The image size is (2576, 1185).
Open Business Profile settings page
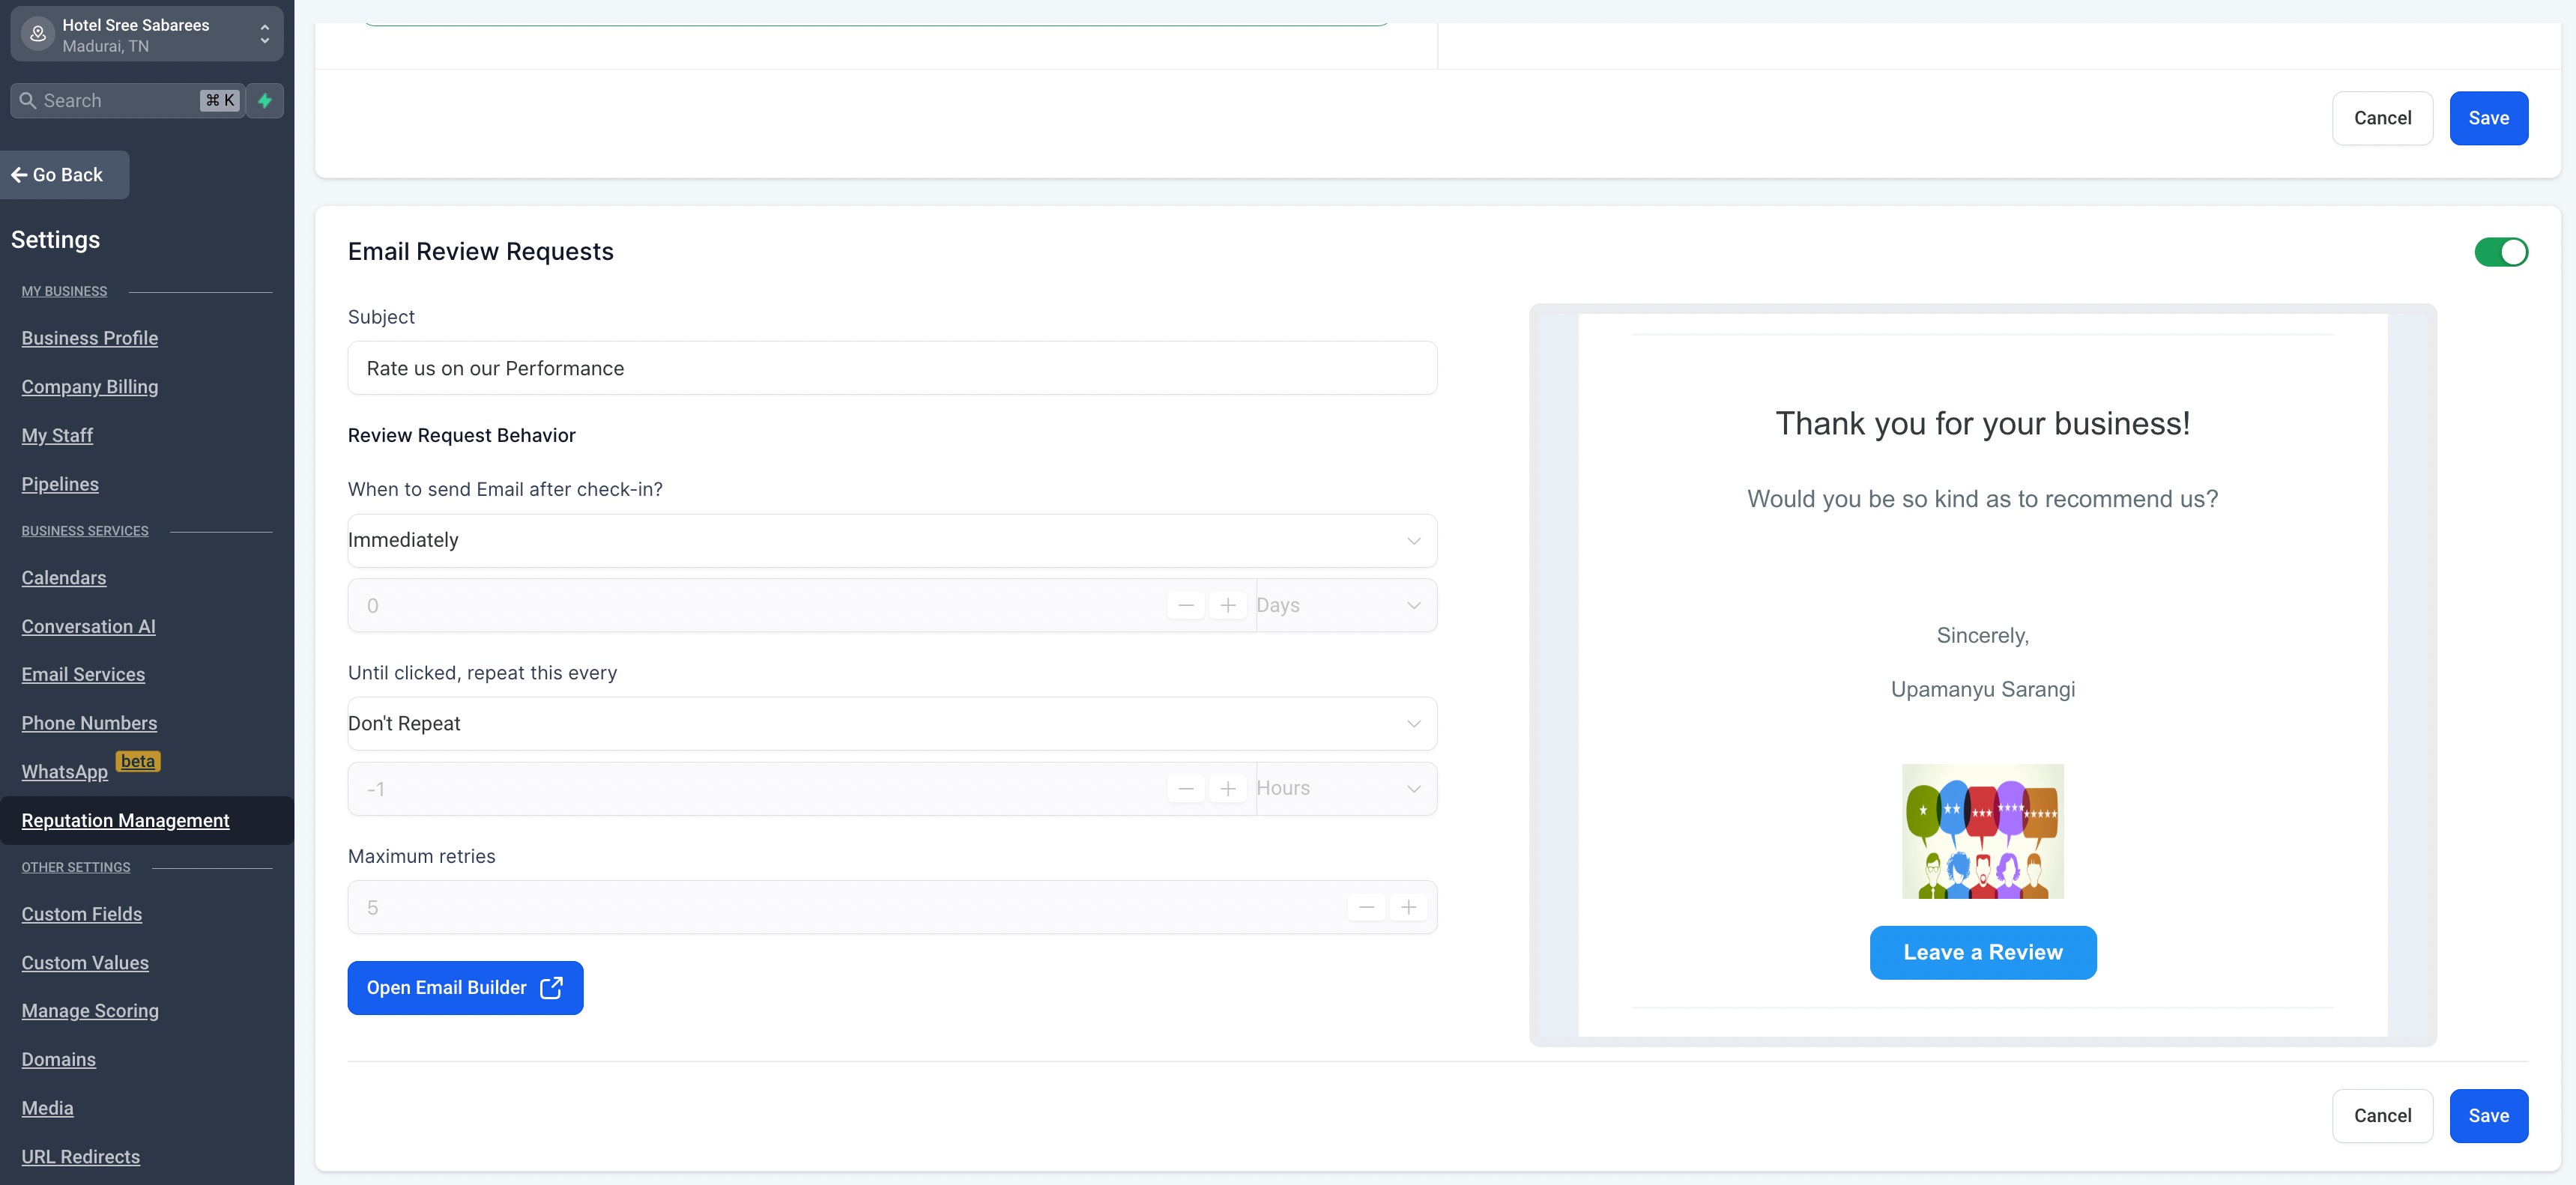90,339
